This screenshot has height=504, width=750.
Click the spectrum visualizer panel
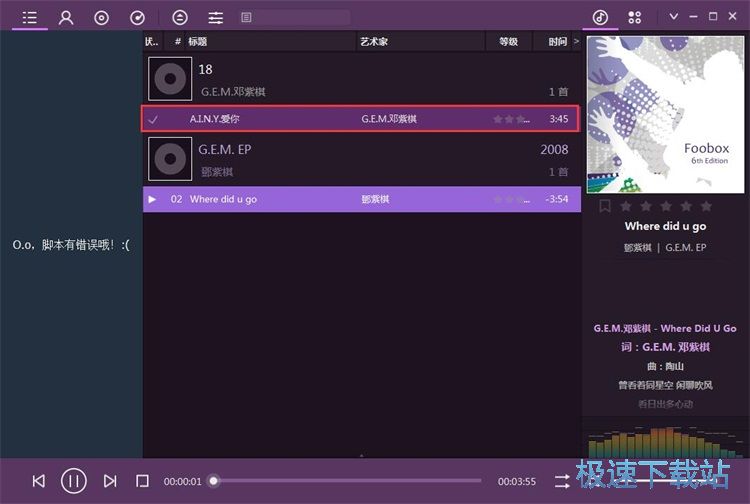(665, 440)
